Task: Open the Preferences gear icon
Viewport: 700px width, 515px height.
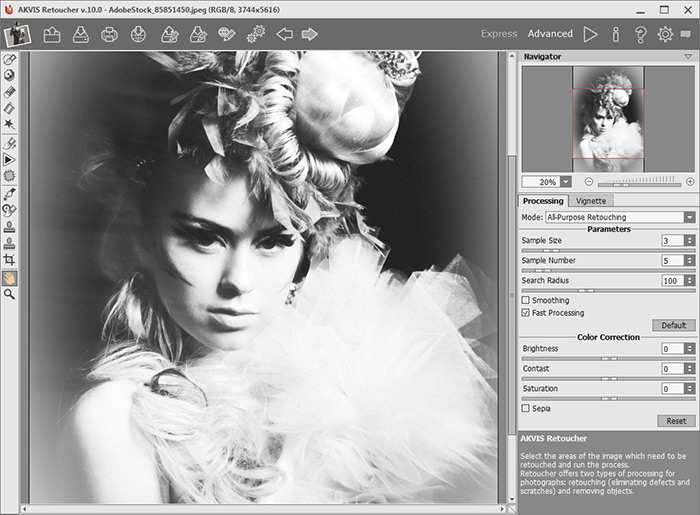Action: [665, 34]
